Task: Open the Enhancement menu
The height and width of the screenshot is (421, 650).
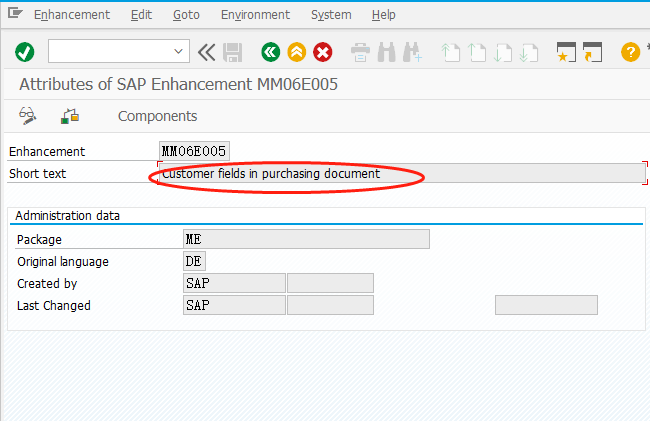Action: pos(72,15)
